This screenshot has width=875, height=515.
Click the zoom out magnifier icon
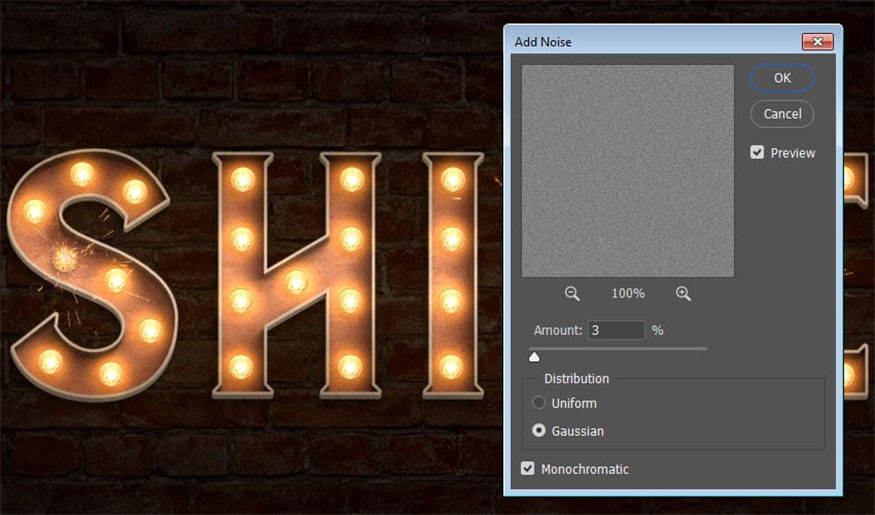(x=572, y=293)
